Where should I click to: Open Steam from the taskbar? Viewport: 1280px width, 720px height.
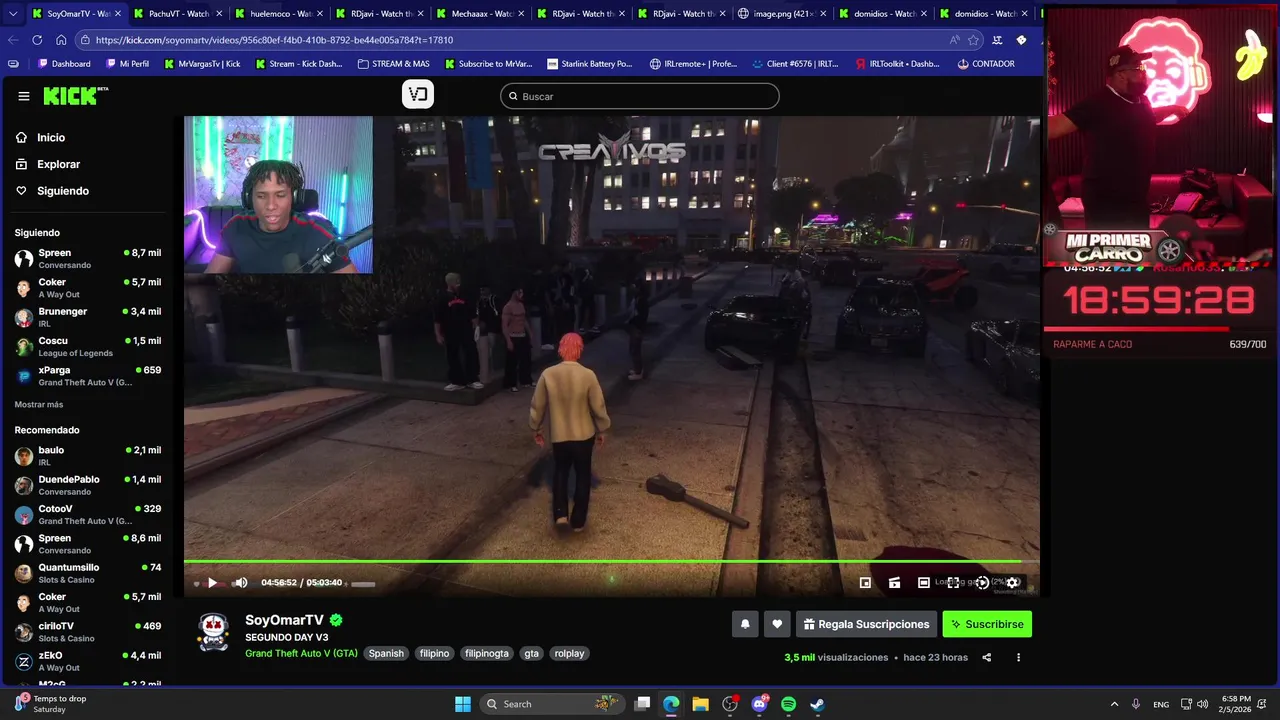coord(817,704)
